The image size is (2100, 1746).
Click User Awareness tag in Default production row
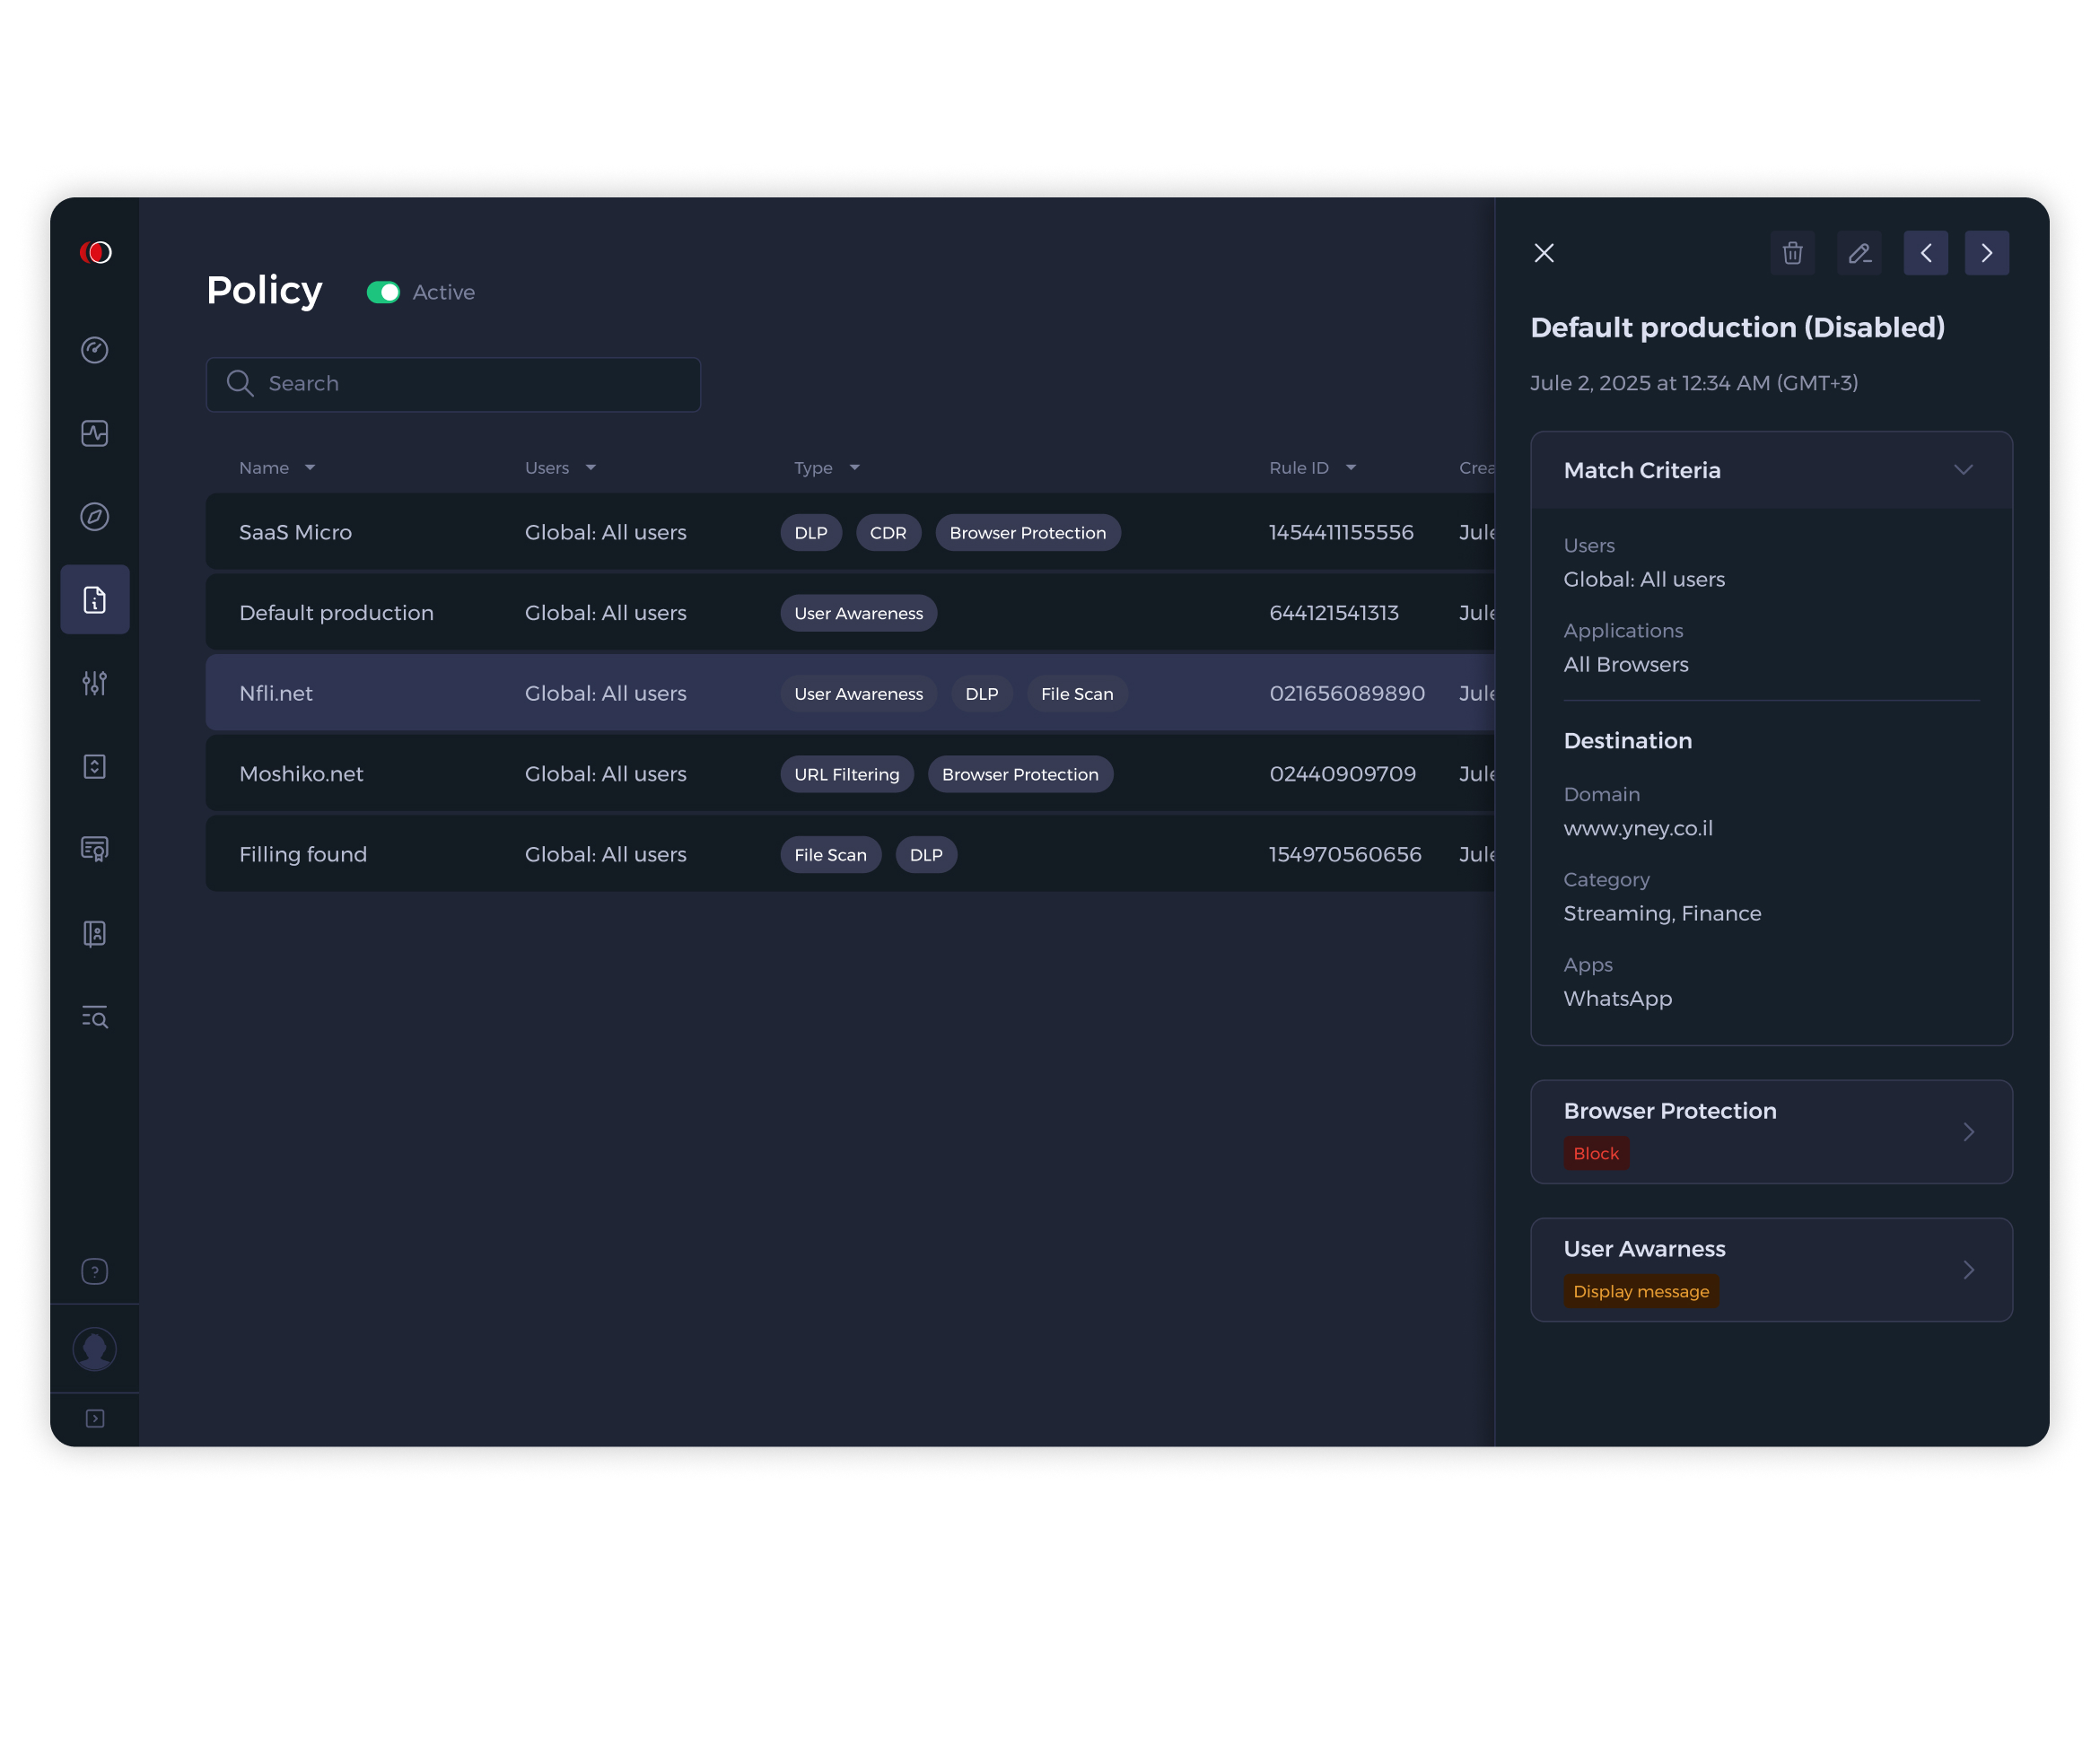click(x=859, y=613)
